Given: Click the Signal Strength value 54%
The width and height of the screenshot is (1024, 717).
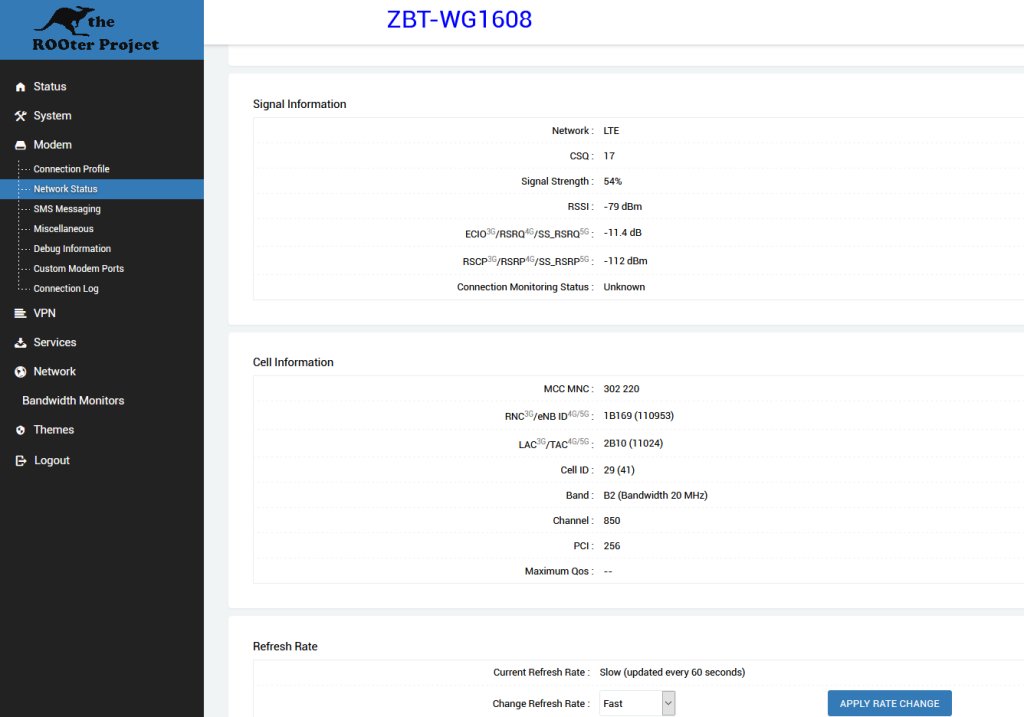Looking at the screenshot, I should point(613,181).
